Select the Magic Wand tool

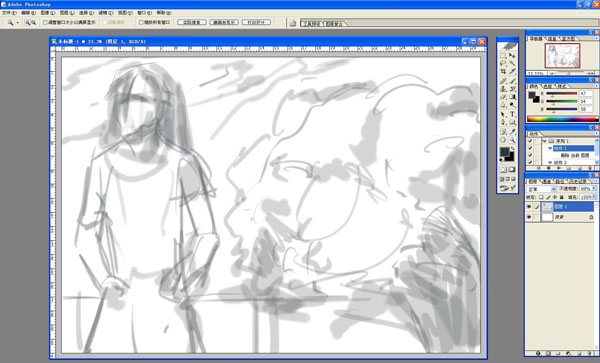512,64
